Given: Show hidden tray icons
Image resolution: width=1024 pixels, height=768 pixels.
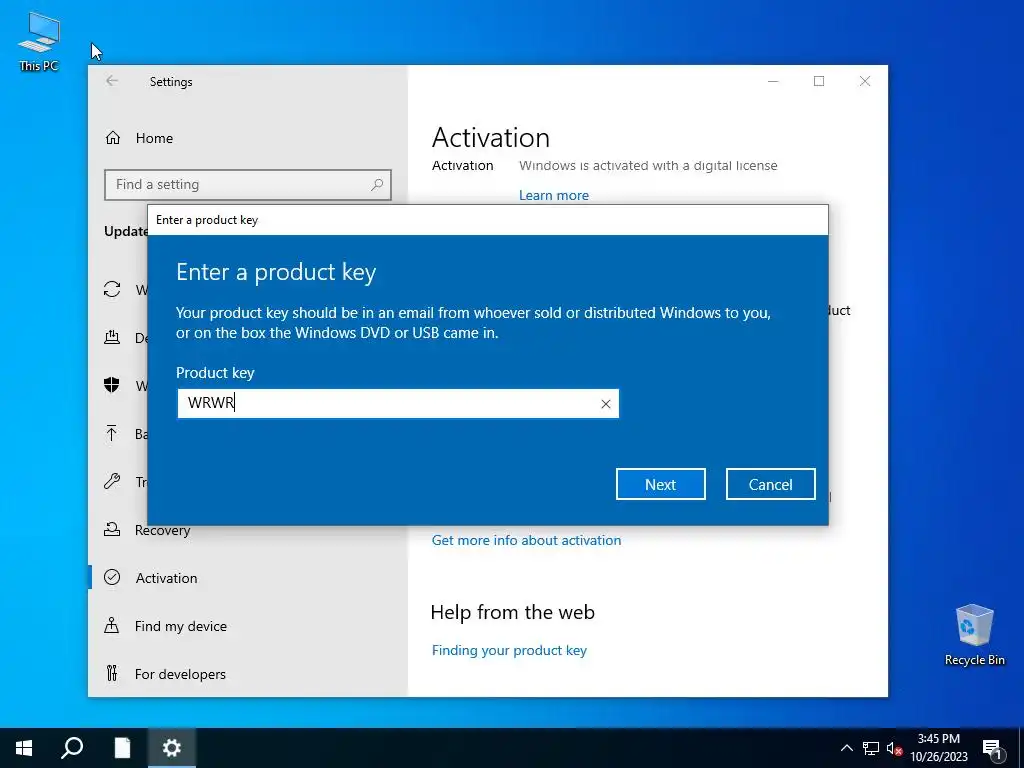Looking at the screenshot, I should pyautogui.click(x=846, y=748).
